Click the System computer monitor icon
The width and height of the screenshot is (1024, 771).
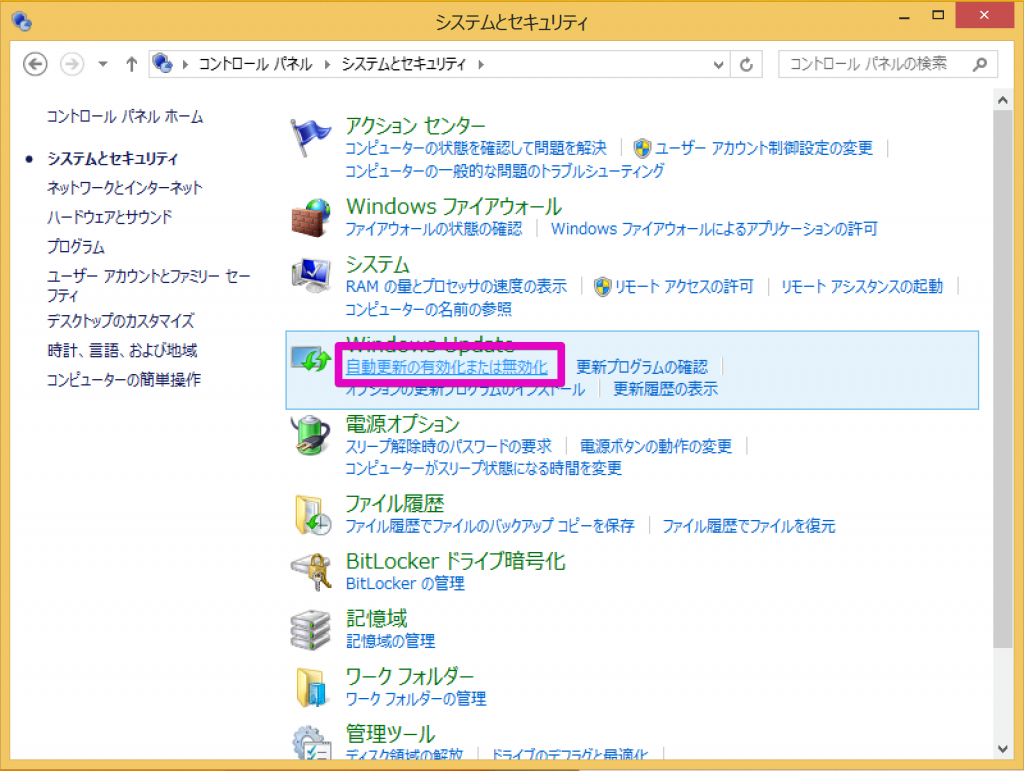tap(311, 275)
